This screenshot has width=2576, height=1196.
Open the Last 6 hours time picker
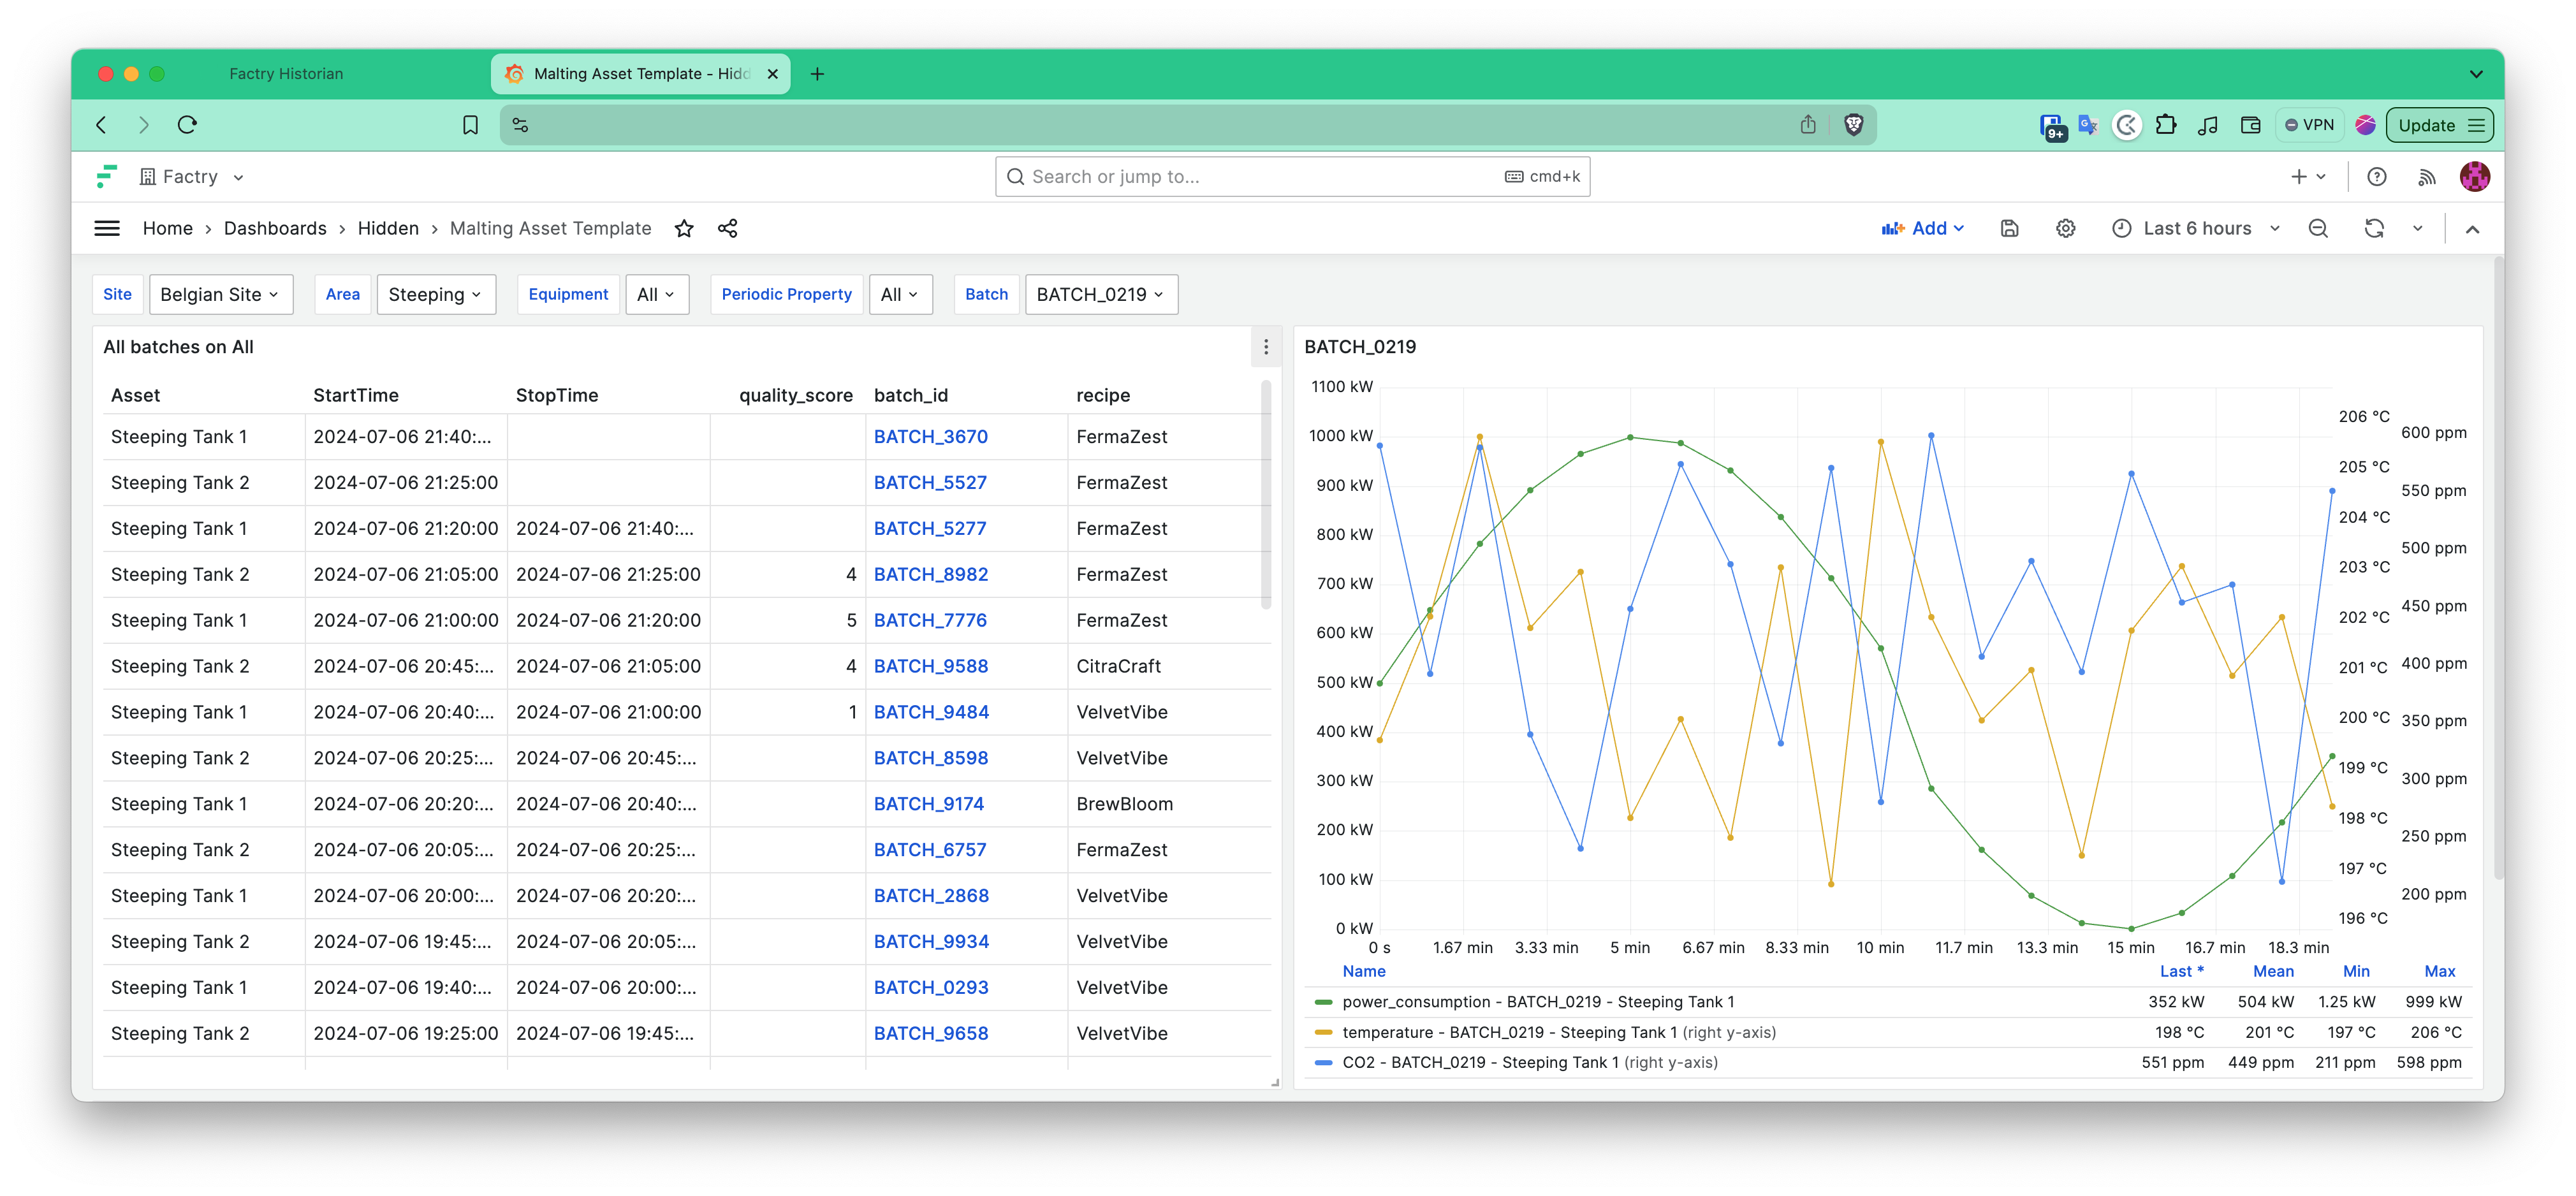tap(2196, 229)
